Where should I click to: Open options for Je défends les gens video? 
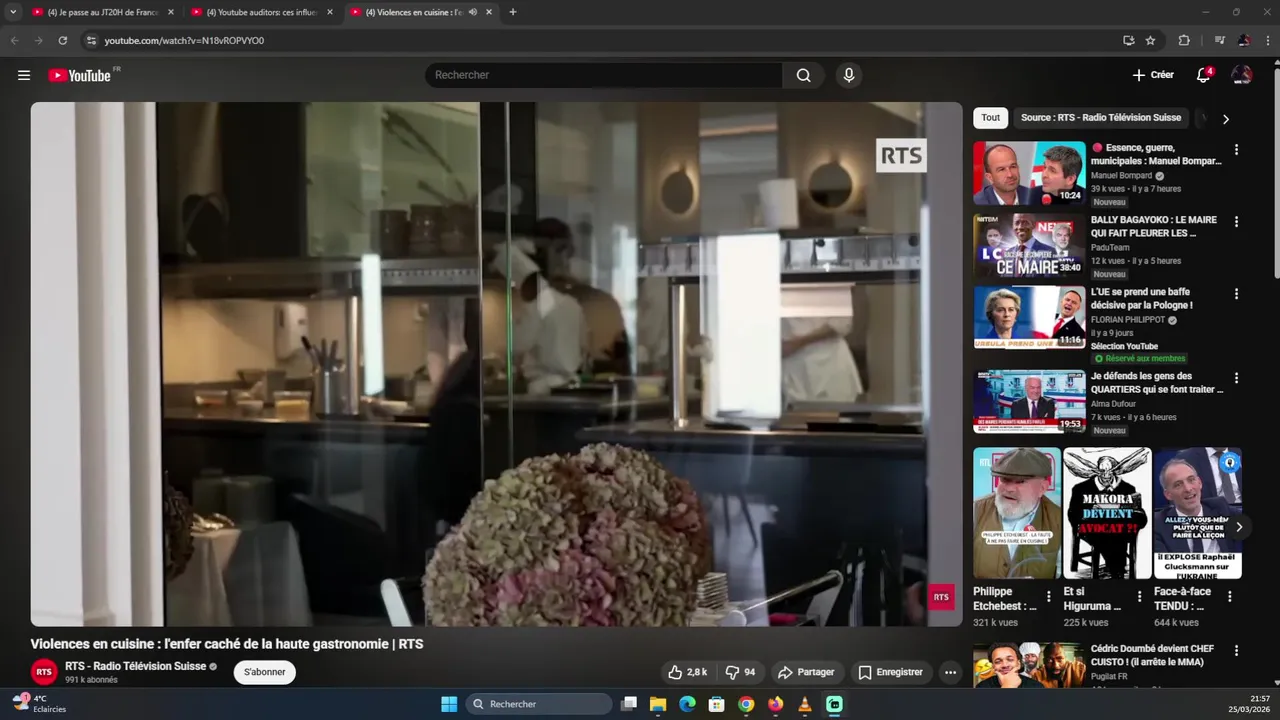tap(1236, 378)
